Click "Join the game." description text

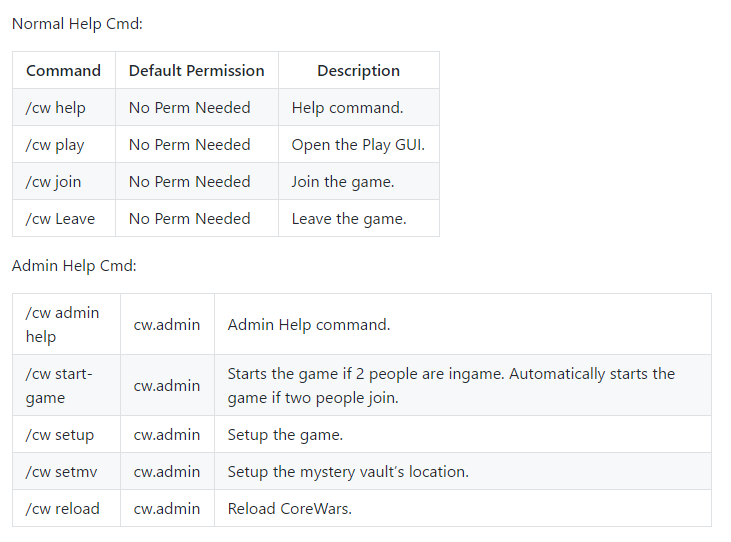click(x=342, y=182)
